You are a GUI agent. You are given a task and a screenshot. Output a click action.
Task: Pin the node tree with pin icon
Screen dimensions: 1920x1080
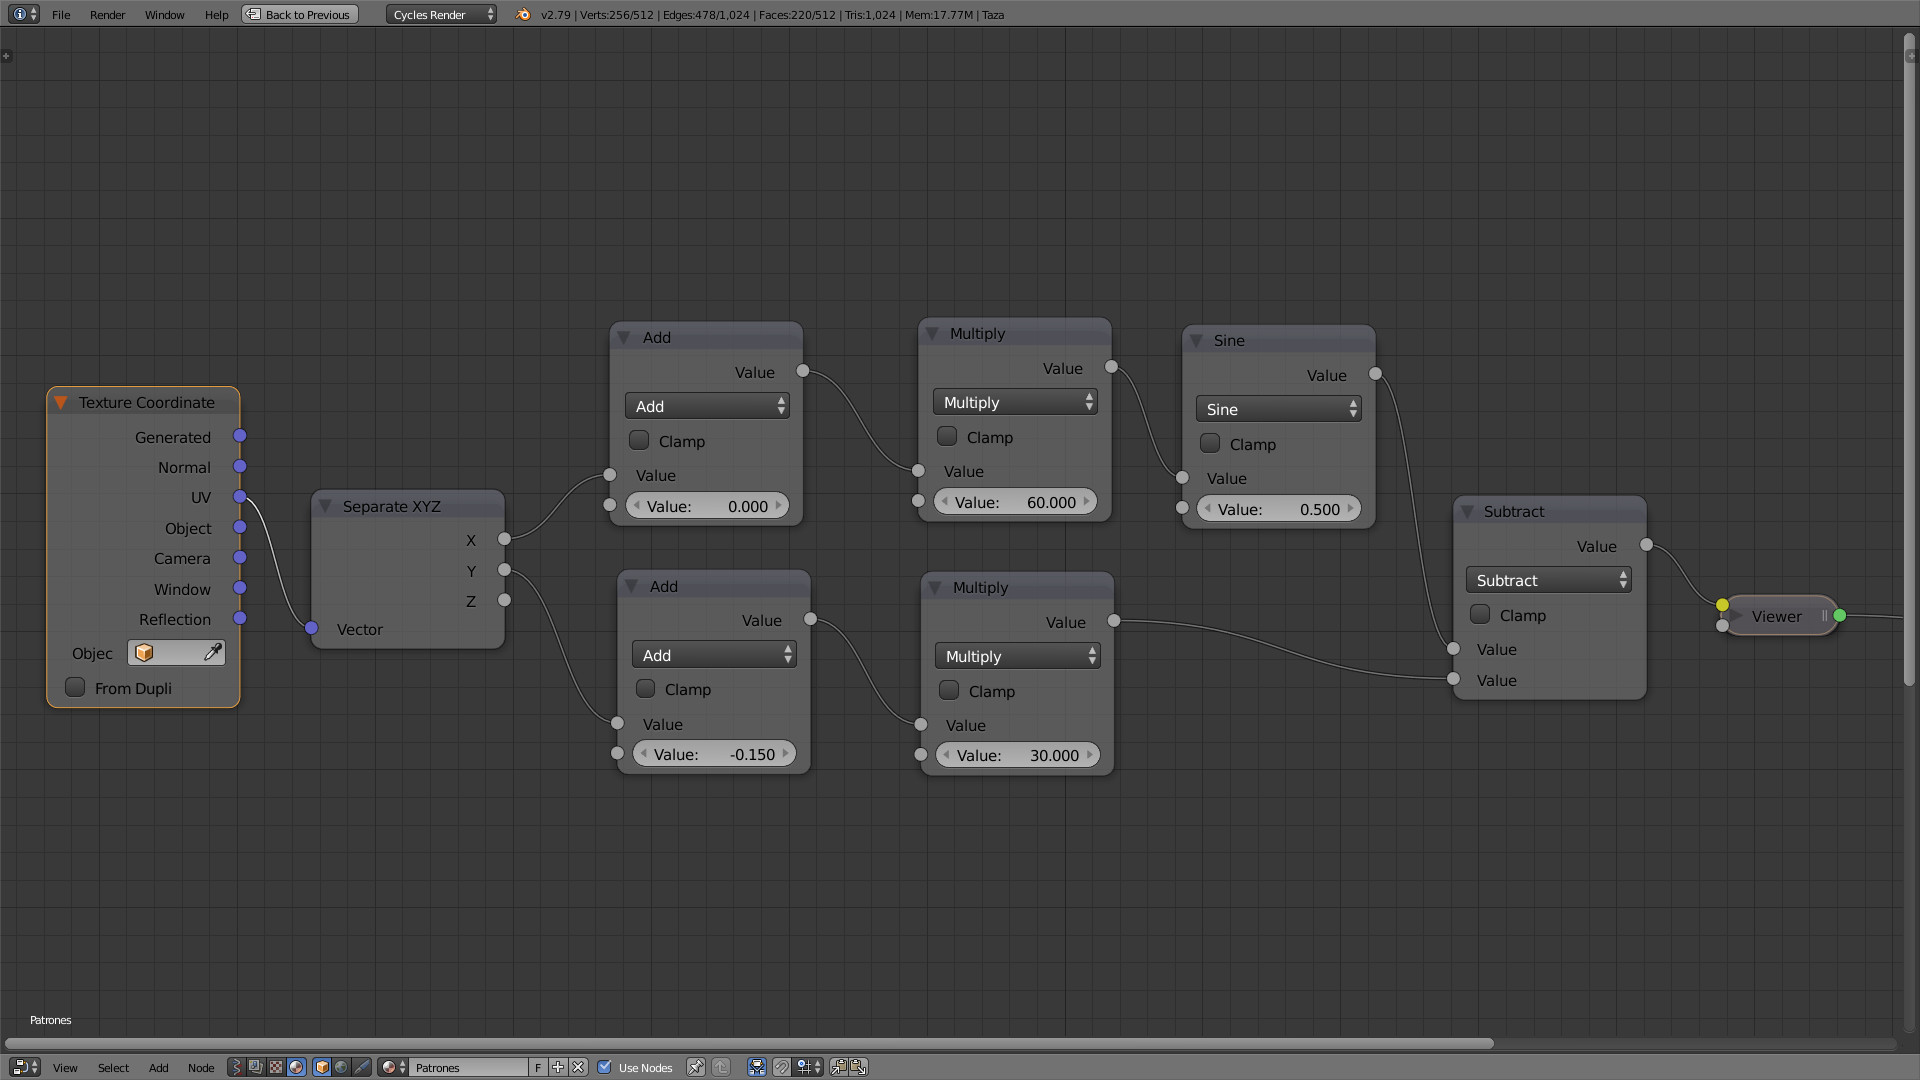695,1067
